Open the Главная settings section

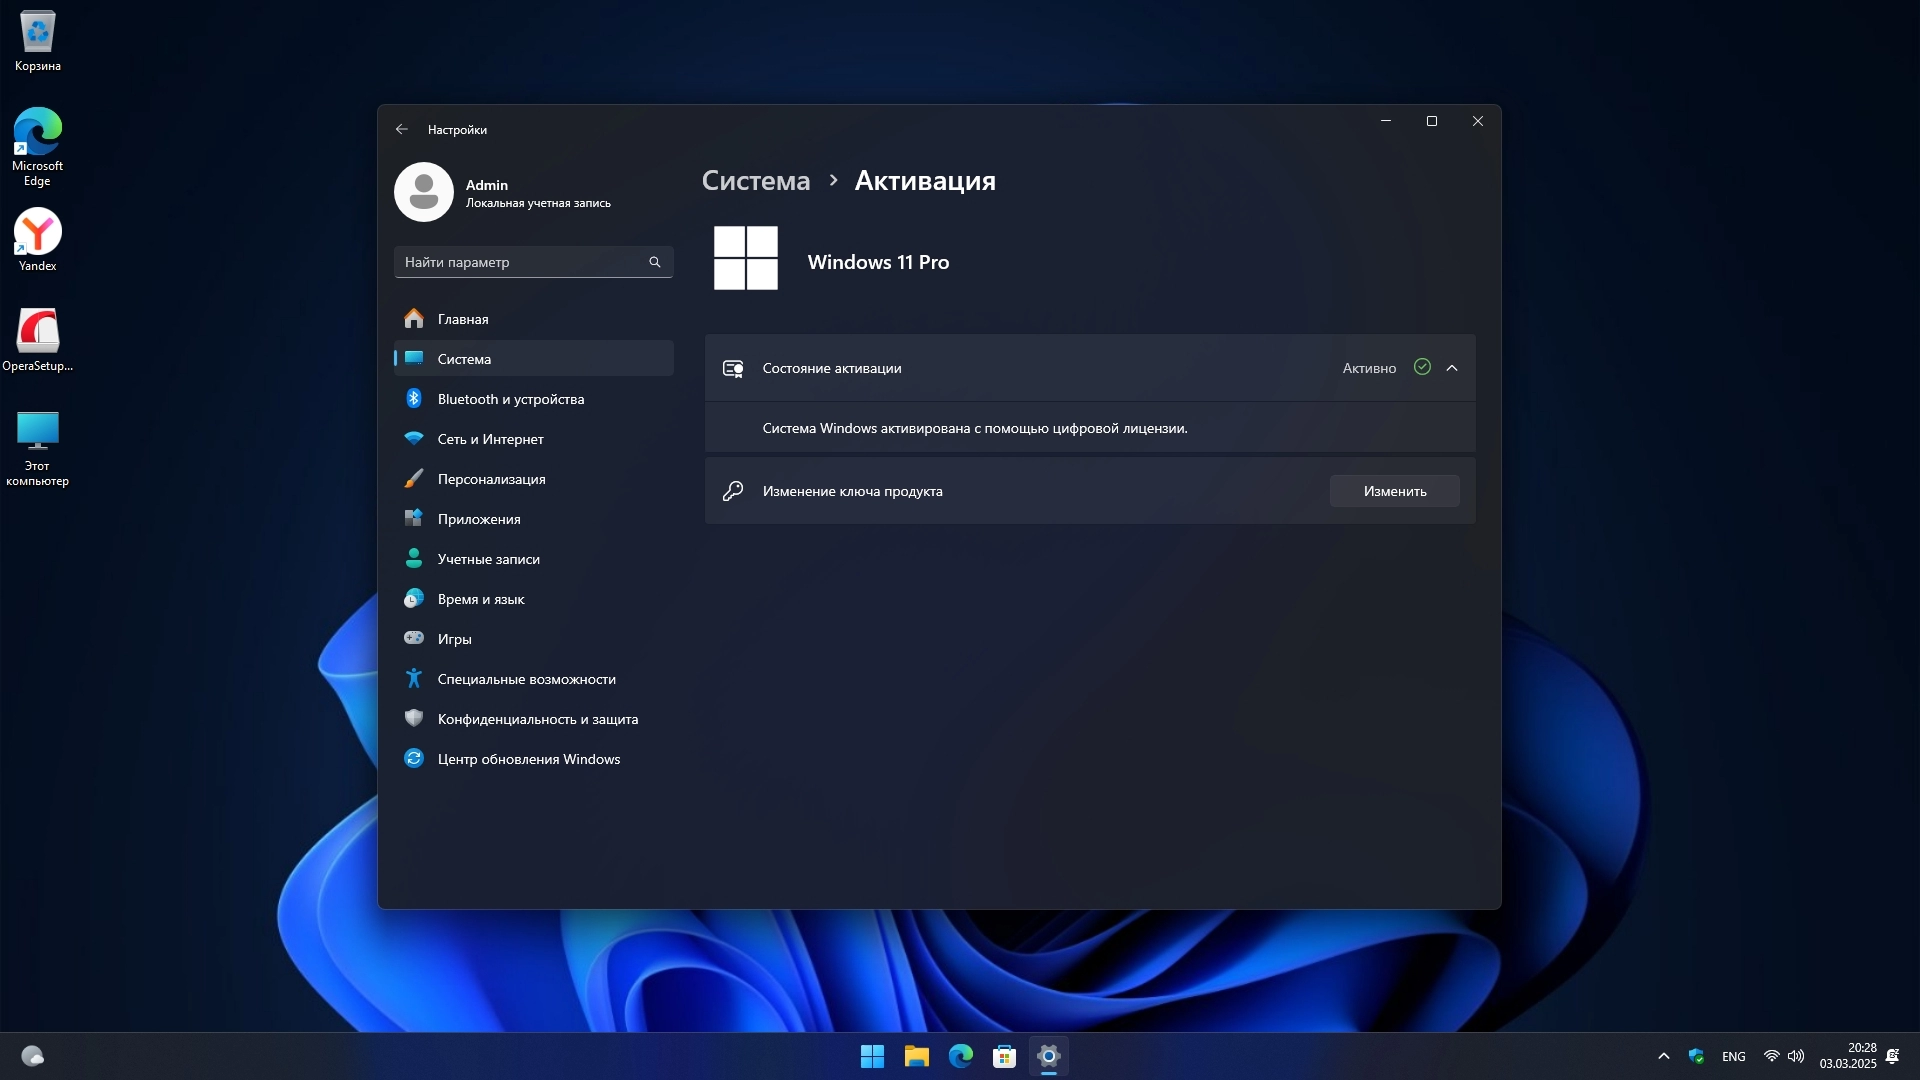coord(462,319)
